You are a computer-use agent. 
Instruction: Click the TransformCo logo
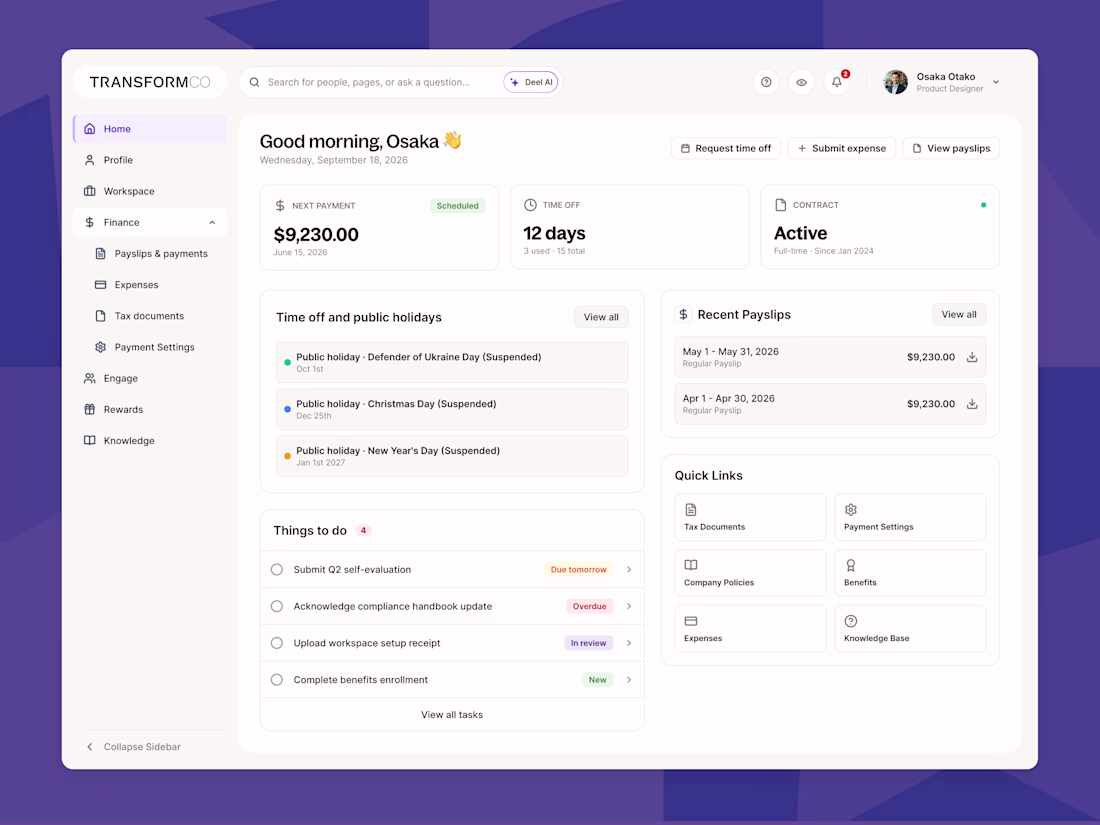coord(150,82)
